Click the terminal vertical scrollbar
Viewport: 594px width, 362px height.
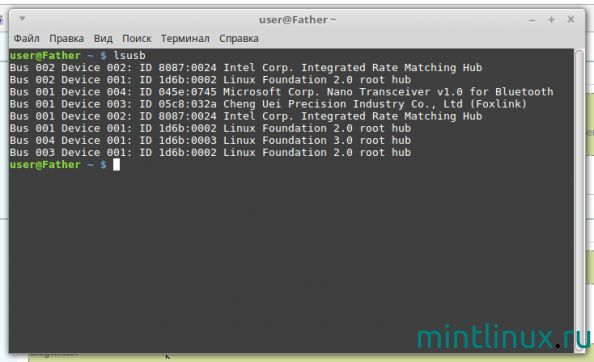579,201
